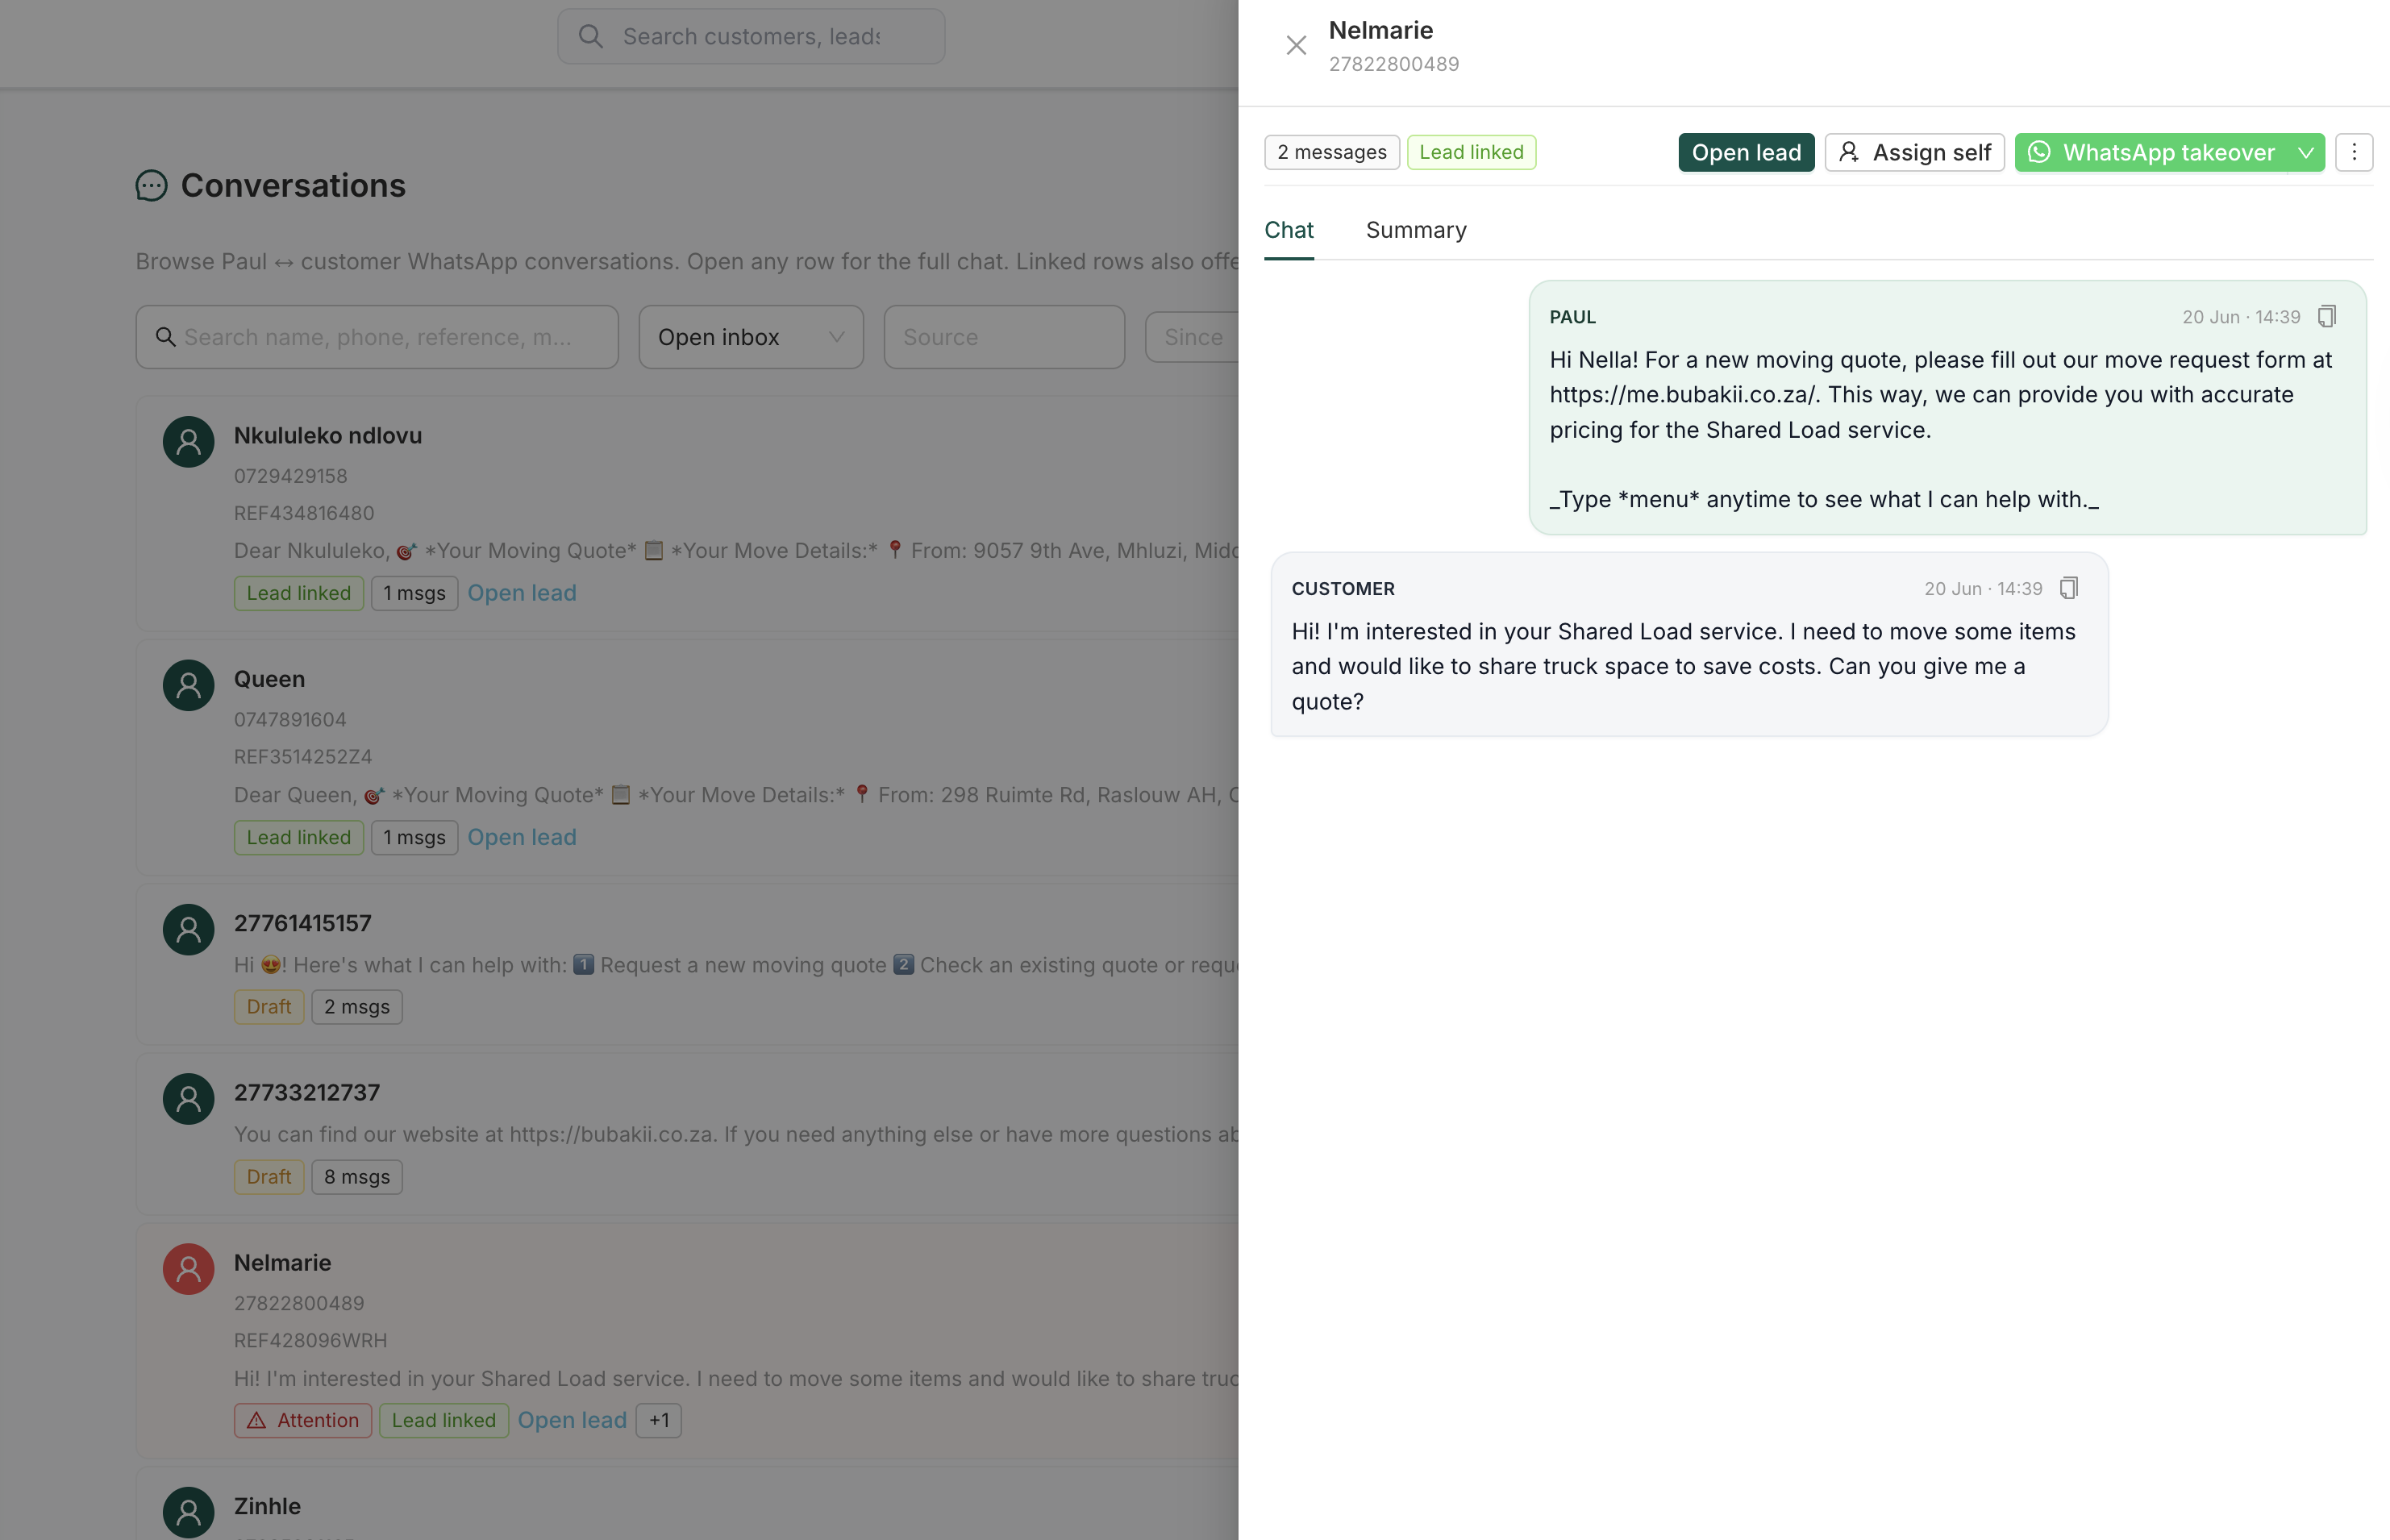The height and width of the screenshot is (1540, 2390).
Task: Click Draft tag on 27761415157 row
Action: point(269,1006)
